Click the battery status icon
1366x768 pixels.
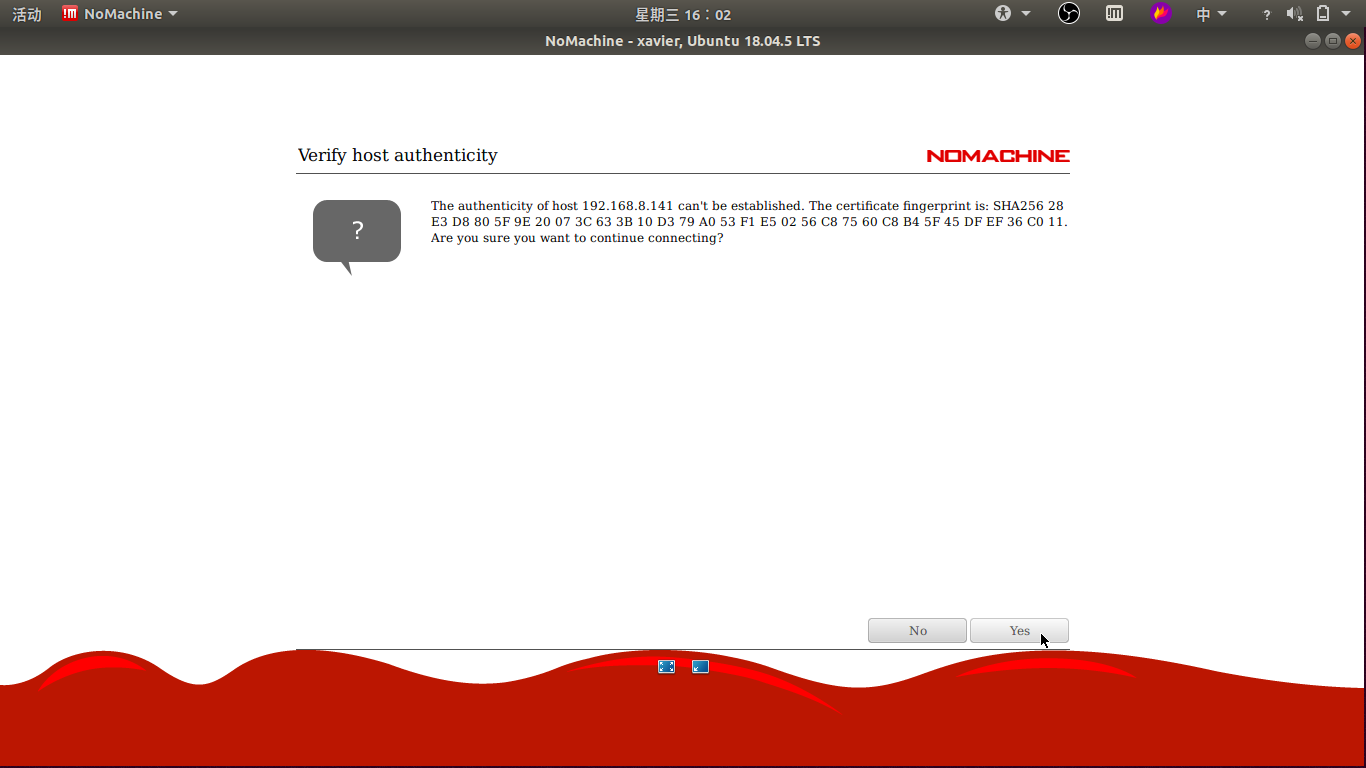1323,14
